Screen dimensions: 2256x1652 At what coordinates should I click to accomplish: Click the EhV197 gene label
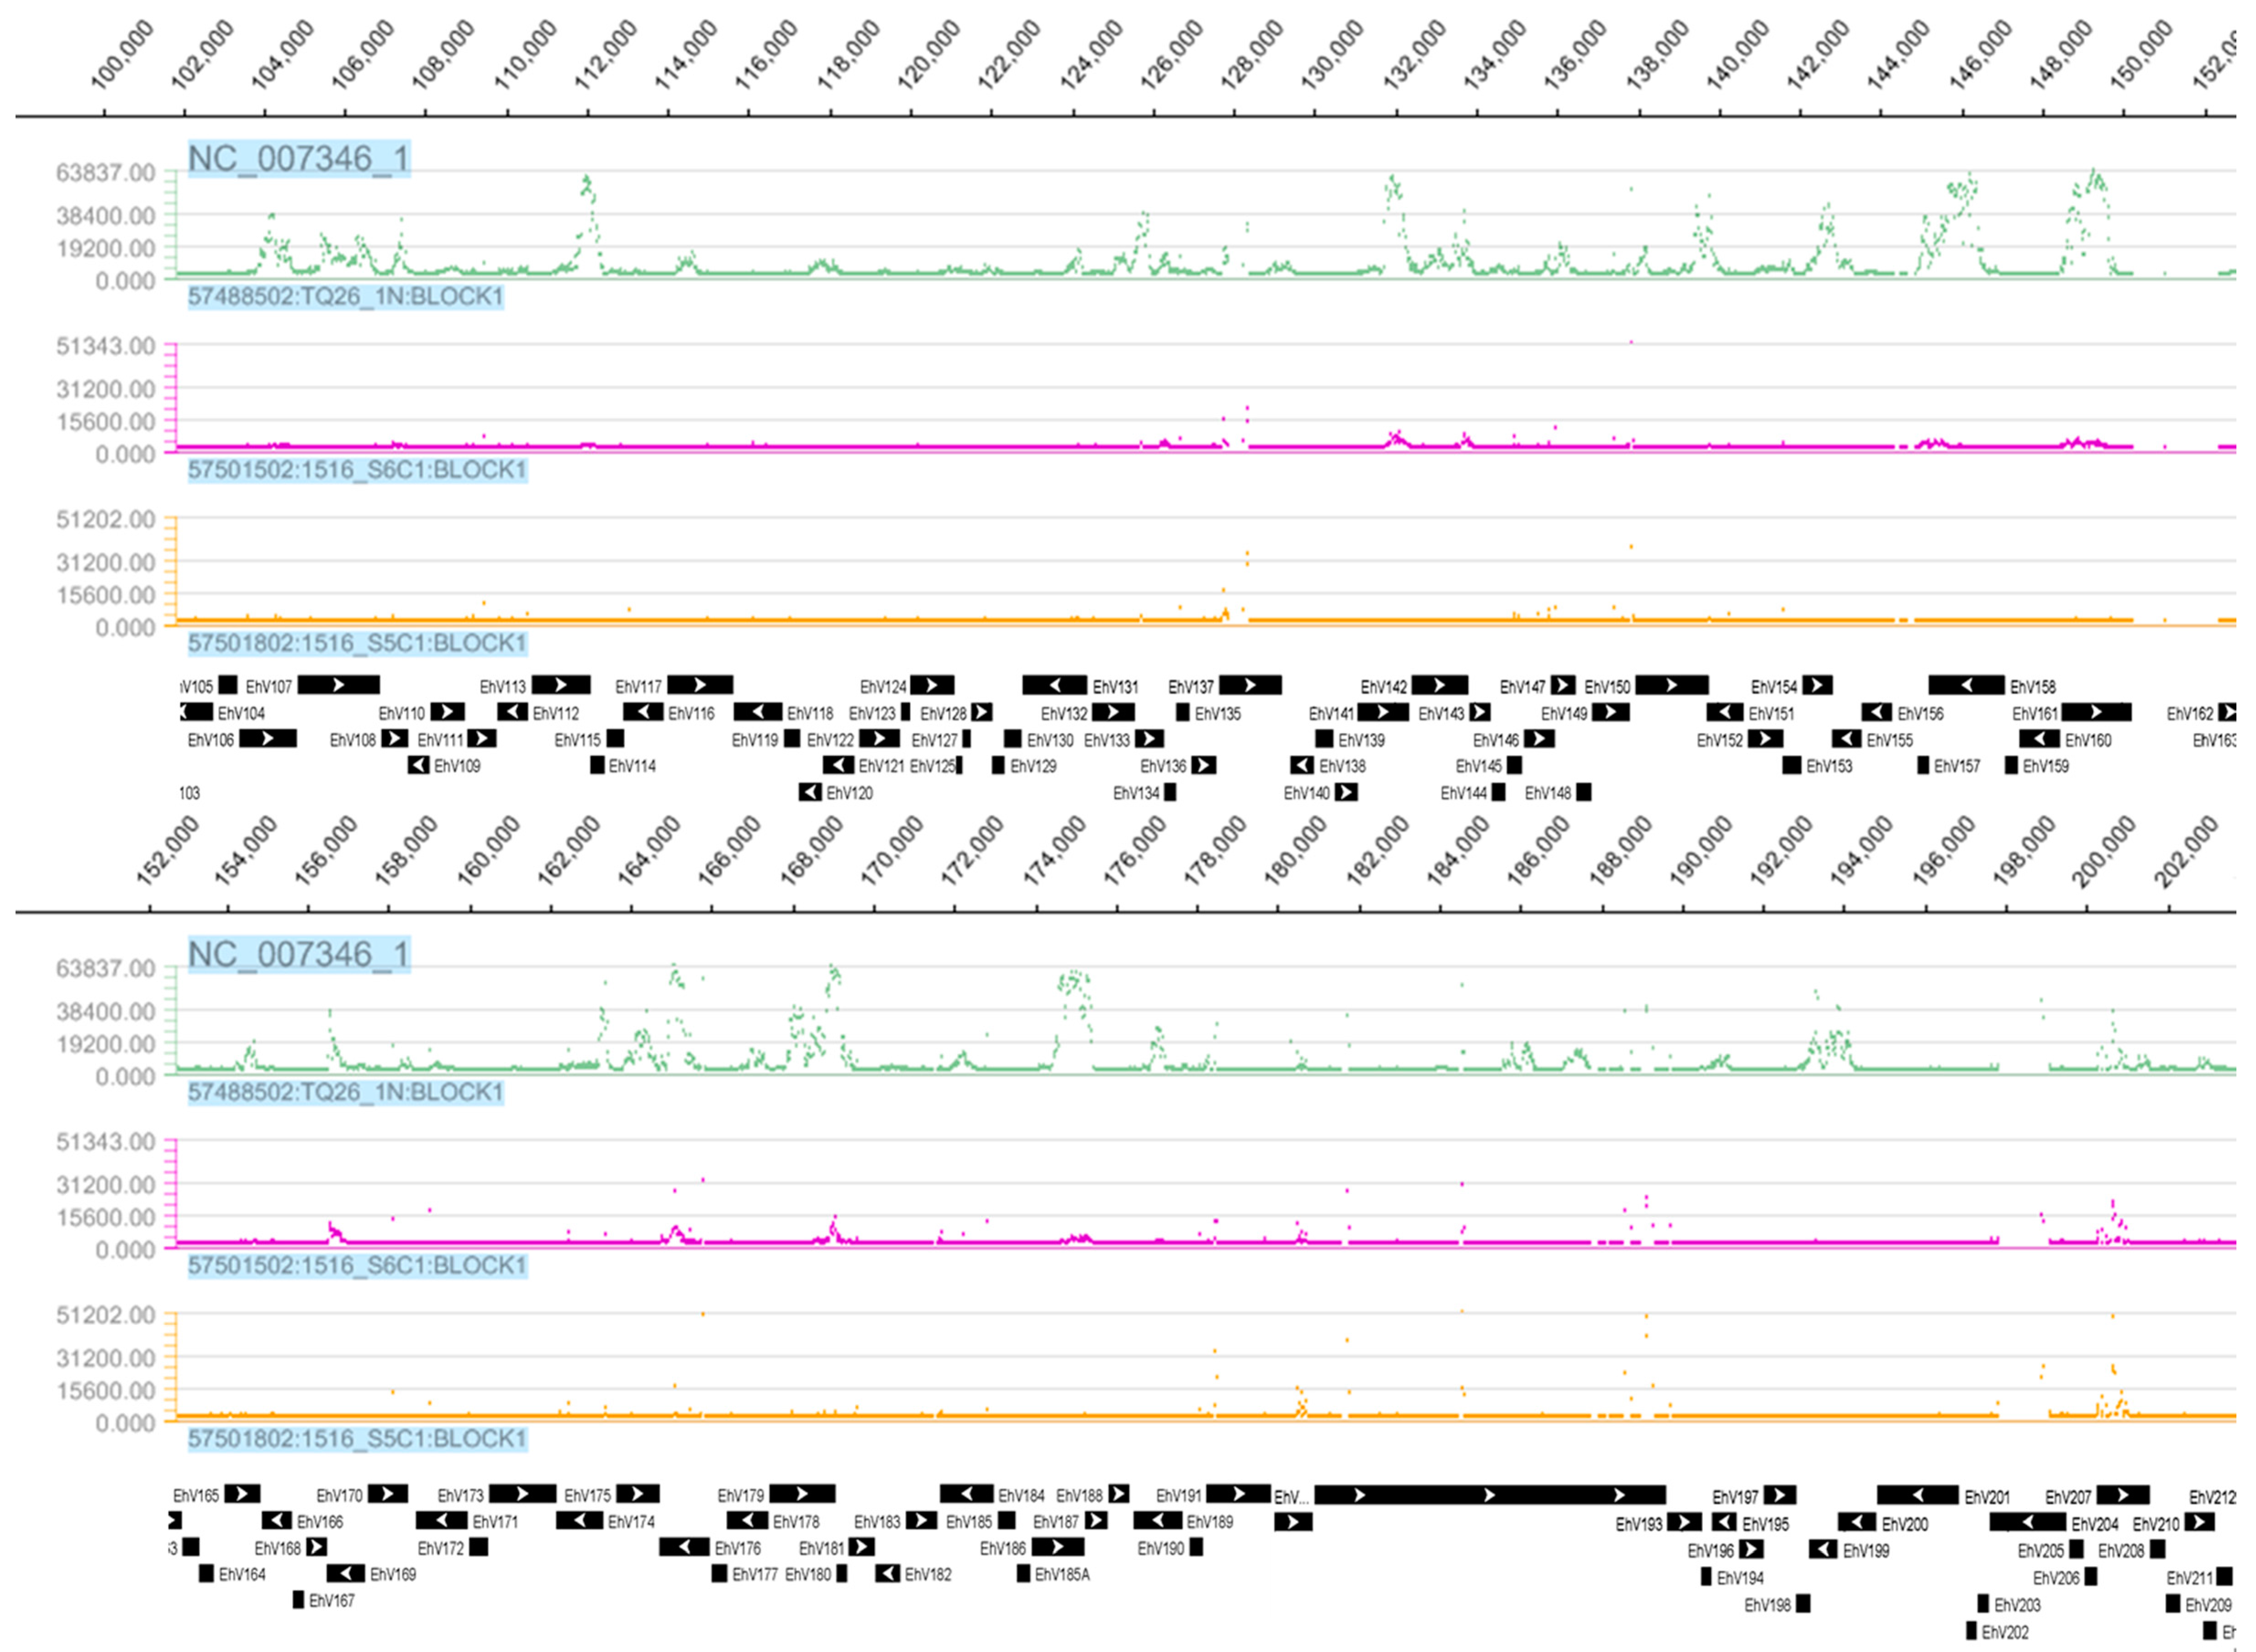click(x=1736, y=1498)
